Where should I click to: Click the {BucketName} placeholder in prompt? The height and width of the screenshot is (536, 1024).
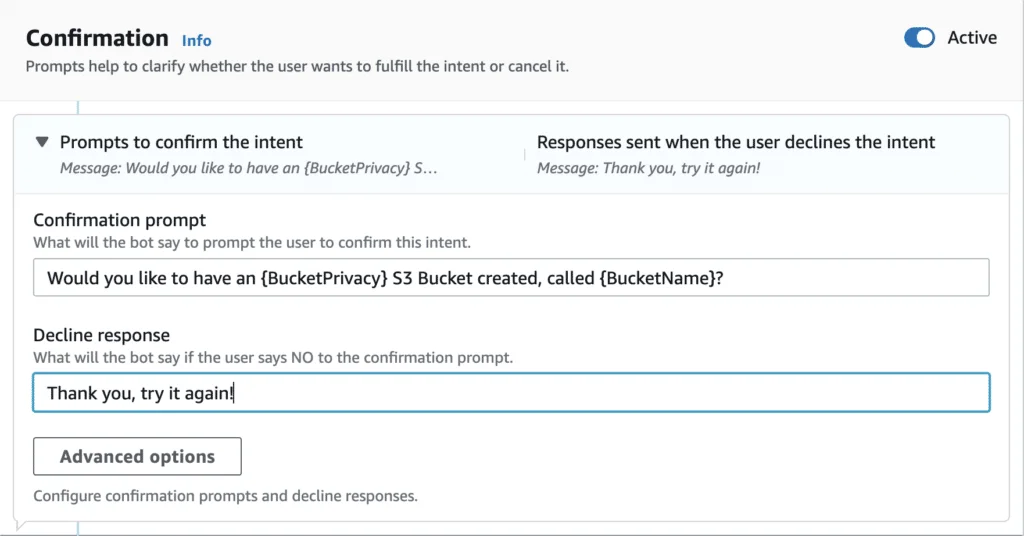point(656,278)
